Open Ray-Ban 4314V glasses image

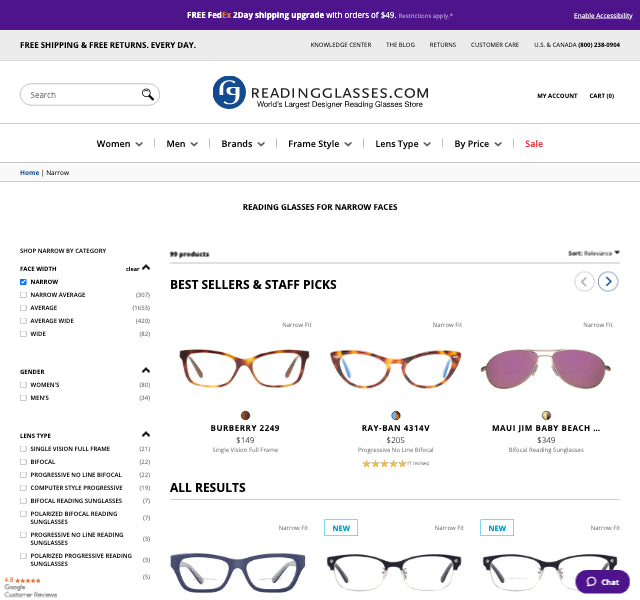pos(396,368)
